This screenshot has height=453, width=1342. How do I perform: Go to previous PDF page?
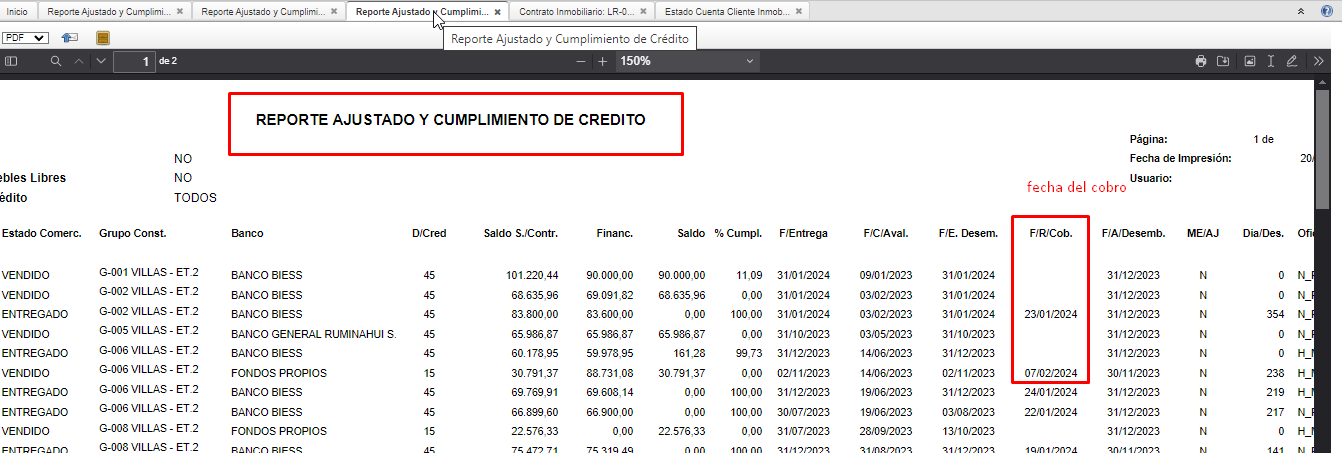(80, 62)
